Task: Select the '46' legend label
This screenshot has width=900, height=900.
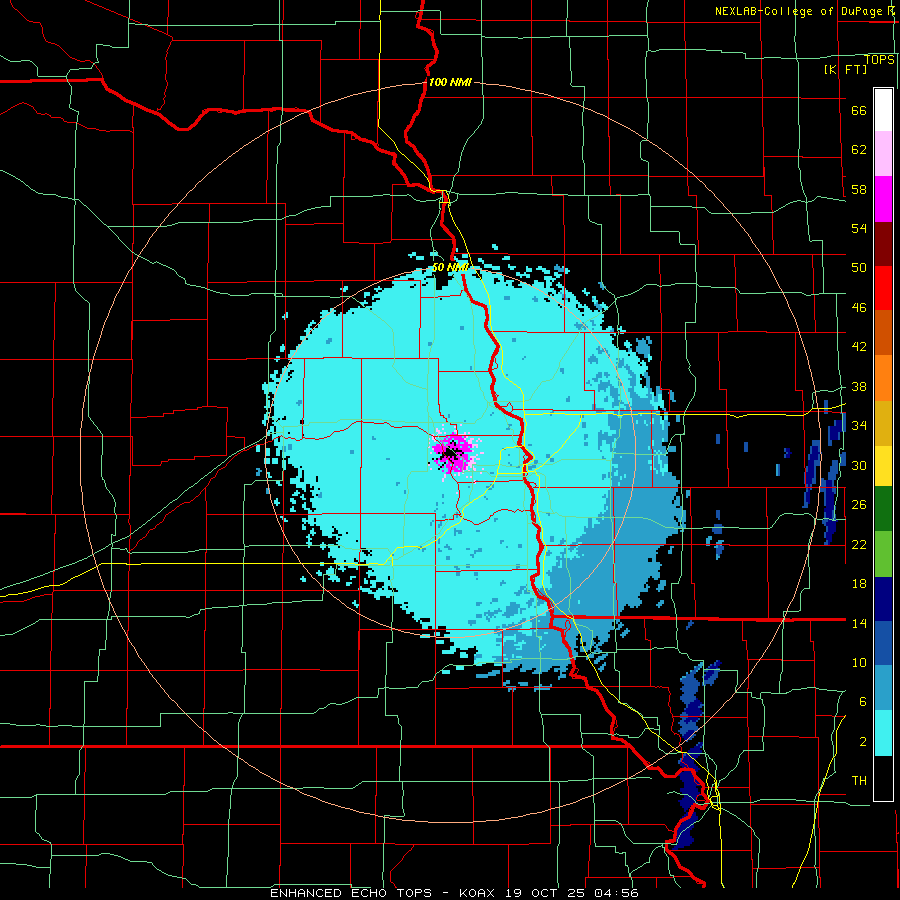Action: pyautogui.click(x=859, y=308)
